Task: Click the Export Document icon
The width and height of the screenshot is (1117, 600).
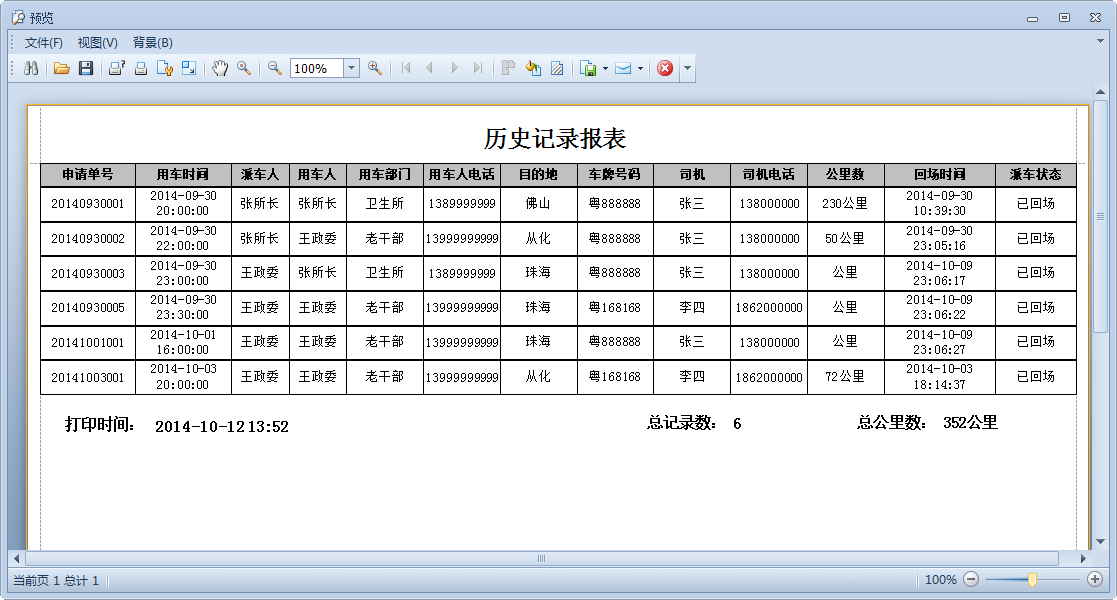Action: 588,68
